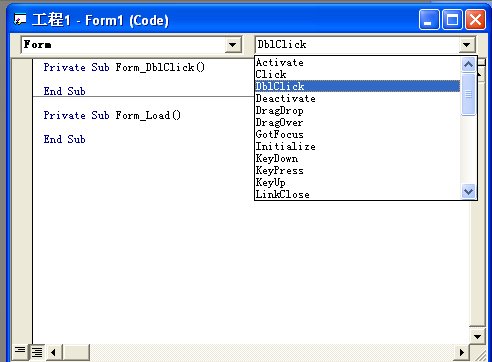492x362 pixels.
Task: Click the horizontal scrollbar thumb
Action: click(x=76, y=352)
